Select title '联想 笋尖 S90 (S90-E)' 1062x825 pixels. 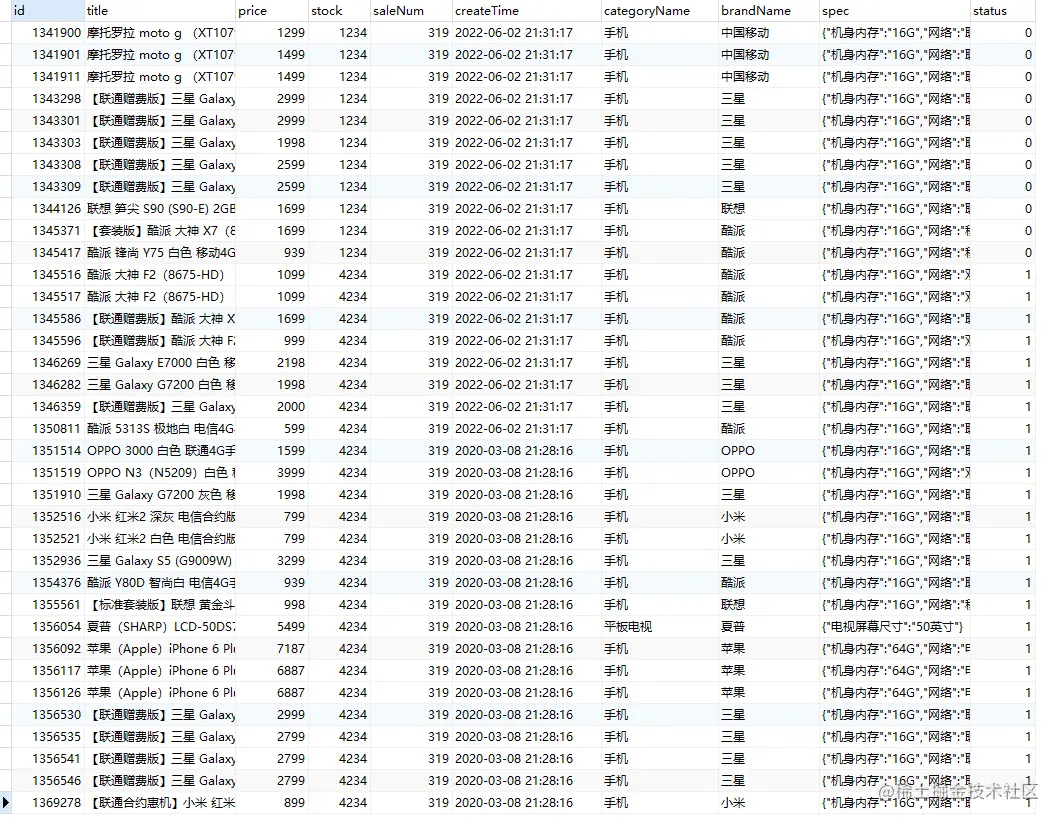161,209
